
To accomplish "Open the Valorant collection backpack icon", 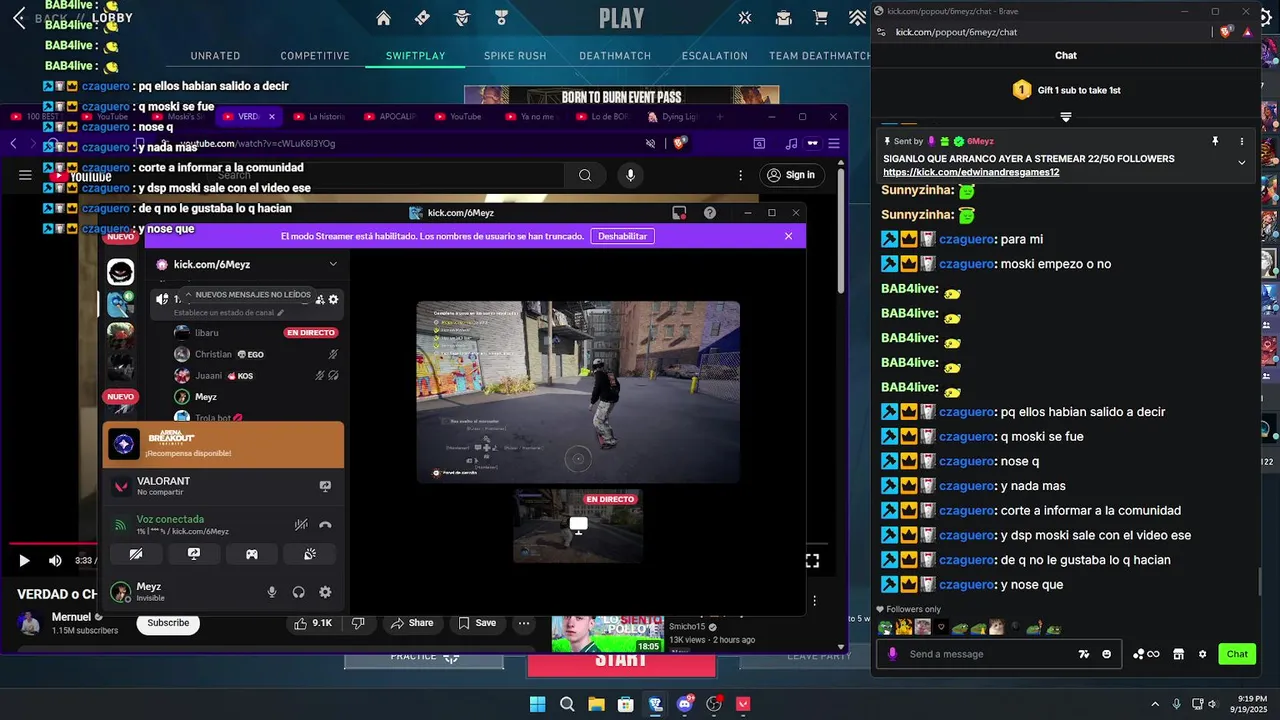I will point(784,18).
